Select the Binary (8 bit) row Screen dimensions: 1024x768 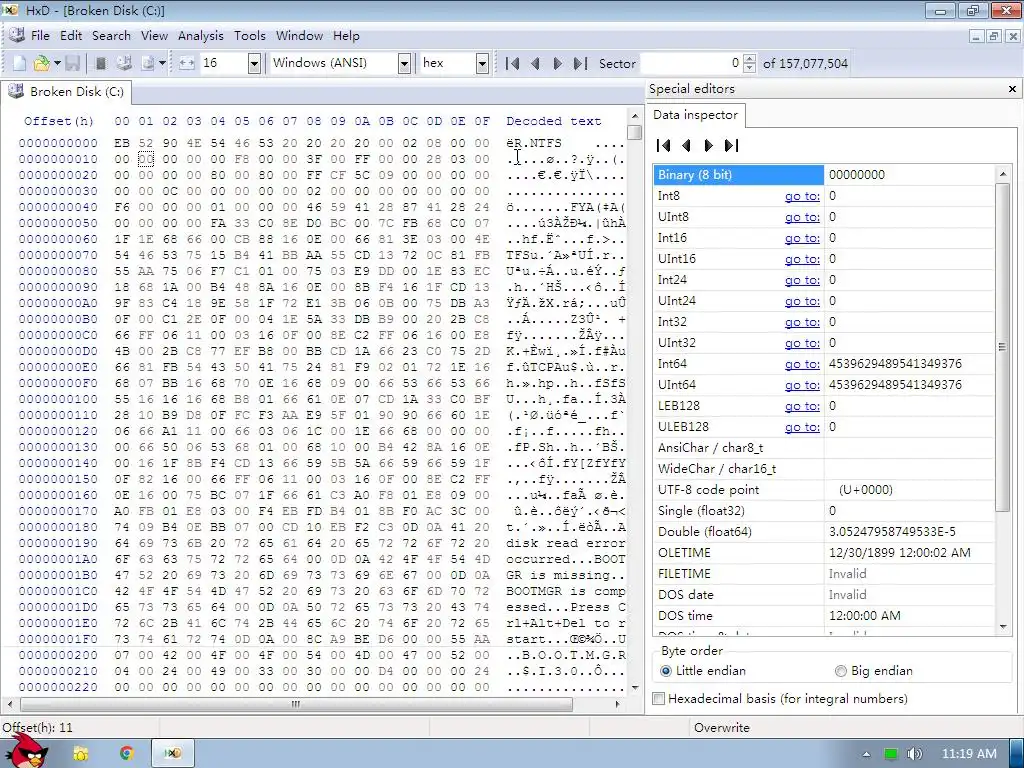(824, 175)
